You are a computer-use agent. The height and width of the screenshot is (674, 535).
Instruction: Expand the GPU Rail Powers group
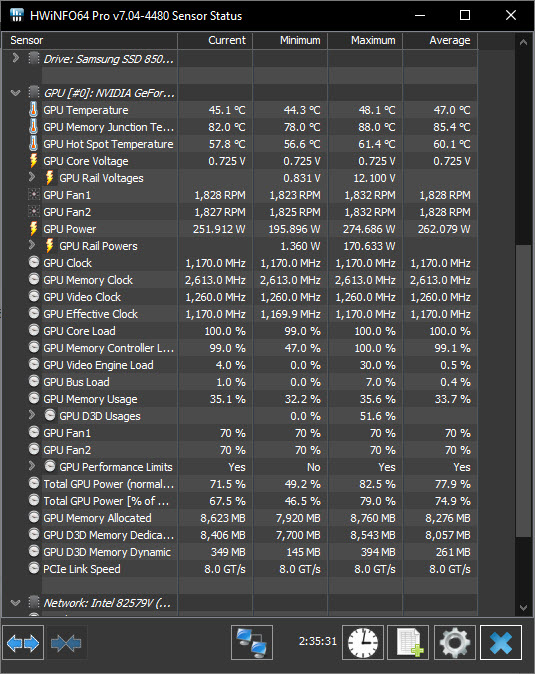tap(31, 245)
